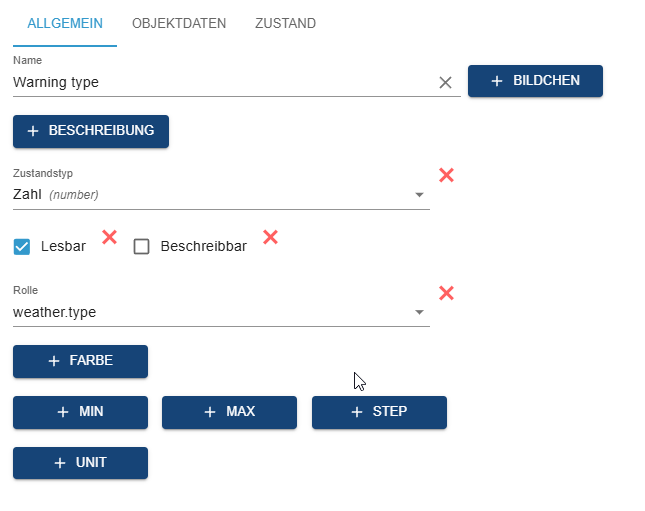Viewport: 645px width, 511px height.
Task: Click the Bildchen button
Action: click(x=535, y=81)
